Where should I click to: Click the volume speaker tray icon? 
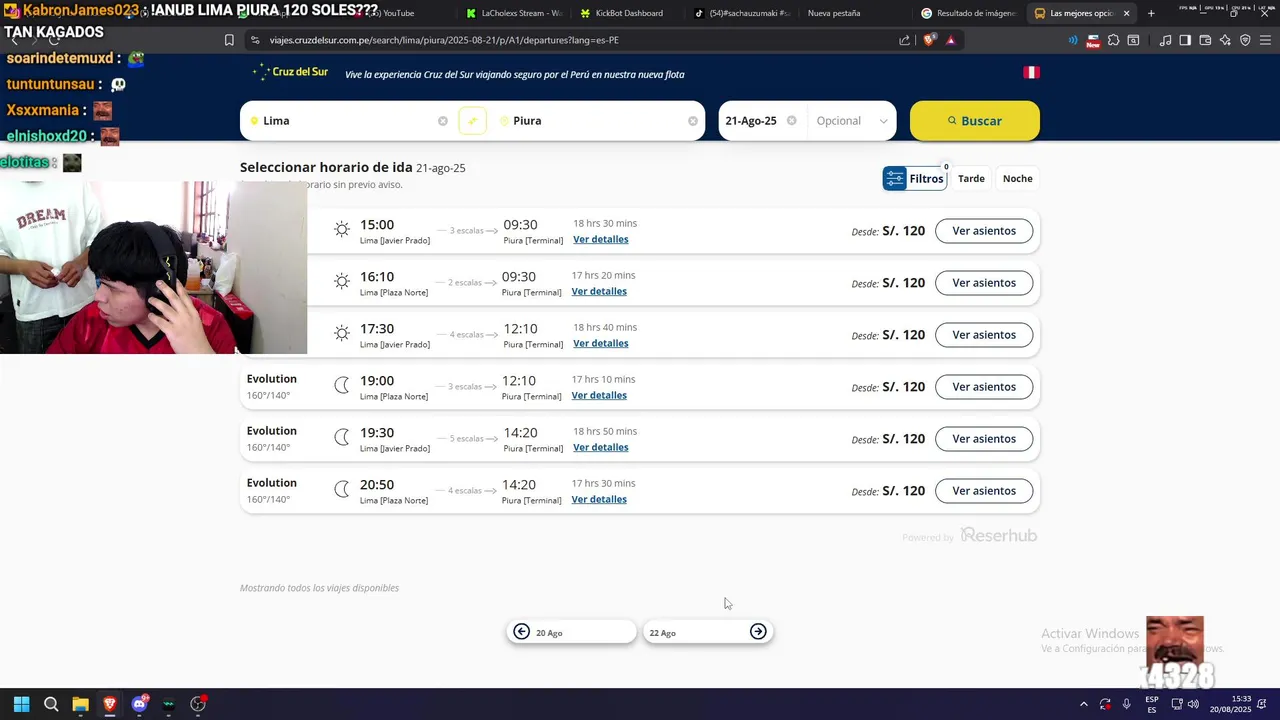tap(1193, 704)
